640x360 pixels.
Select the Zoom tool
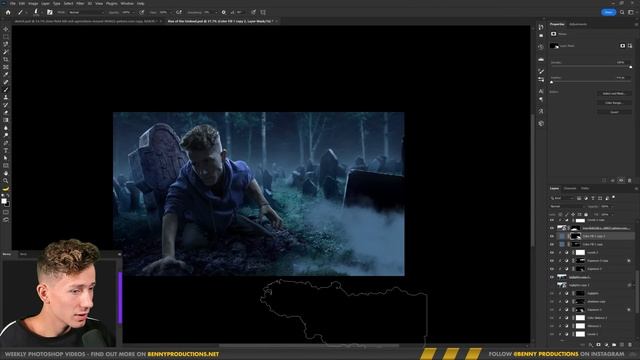pos(6,181)
